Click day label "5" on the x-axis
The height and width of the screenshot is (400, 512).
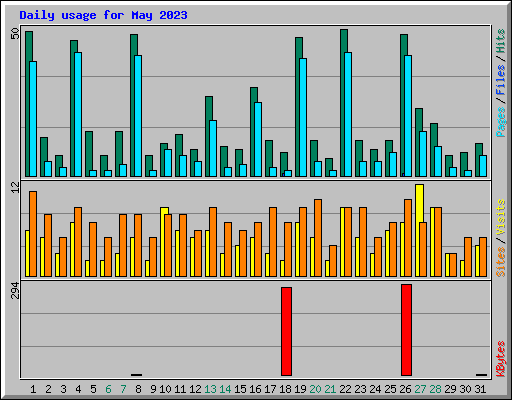93,389
